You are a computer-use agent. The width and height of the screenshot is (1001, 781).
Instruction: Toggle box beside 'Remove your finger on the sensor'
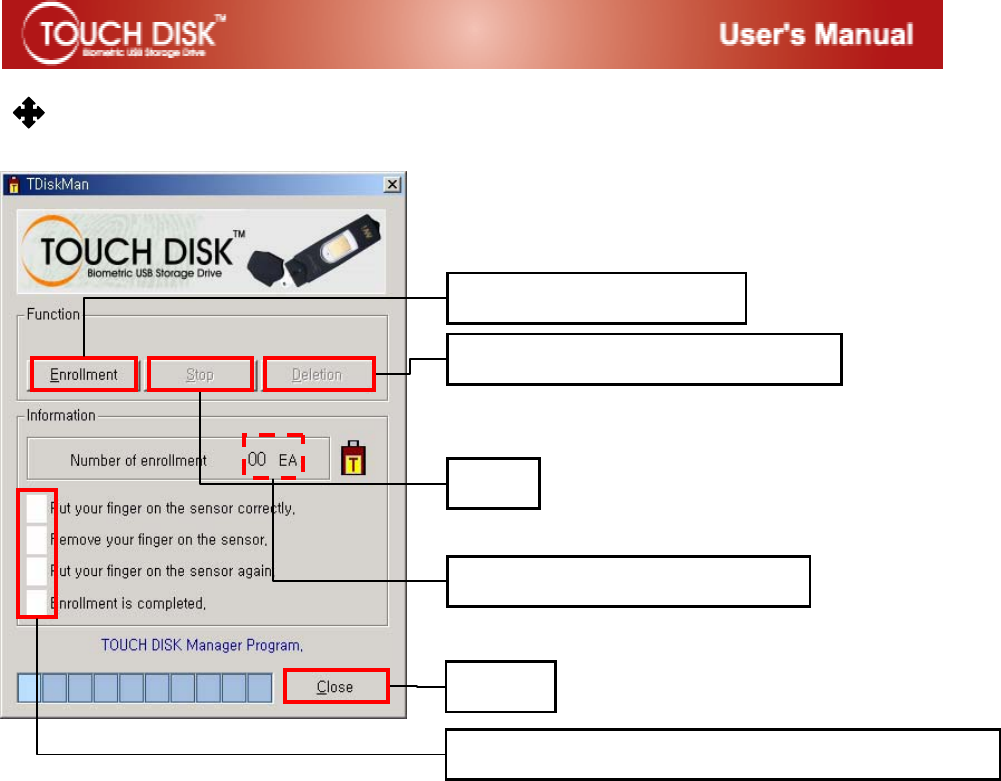pos(37,540)
